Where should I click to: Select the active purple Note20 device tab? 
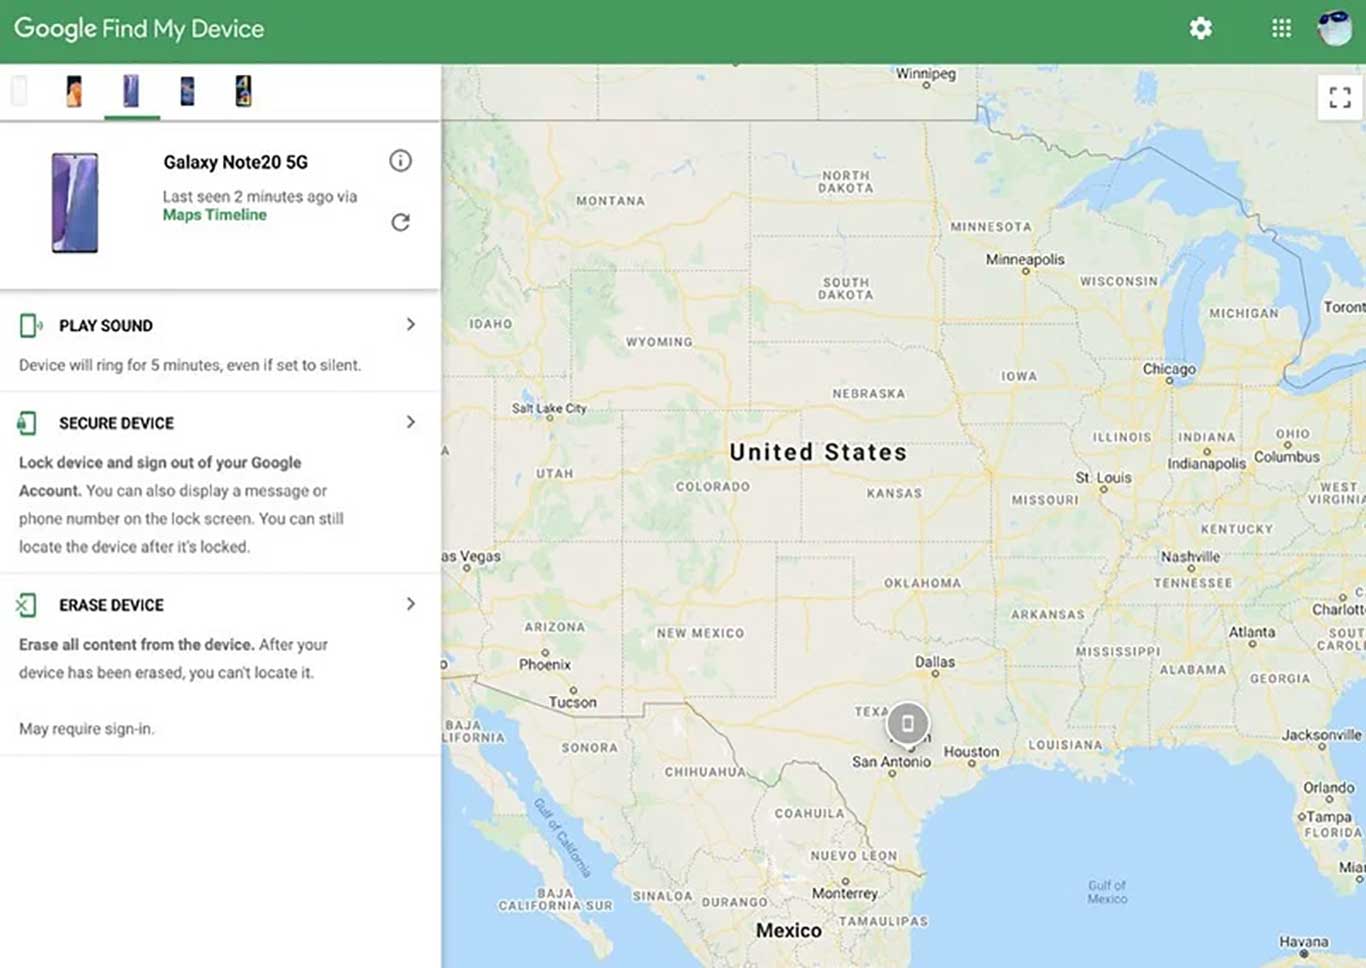(x=131, y=91)
